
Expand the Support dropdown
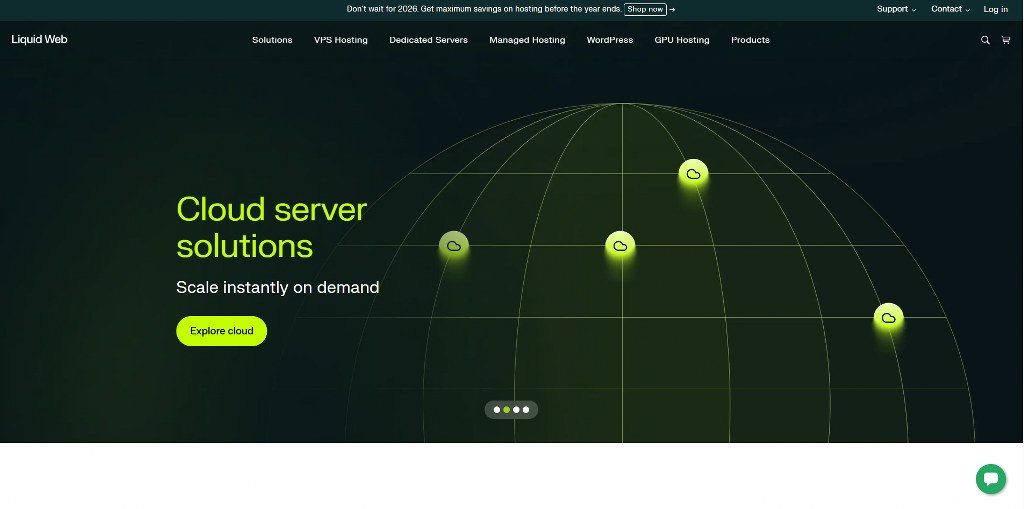coord(896,9)
